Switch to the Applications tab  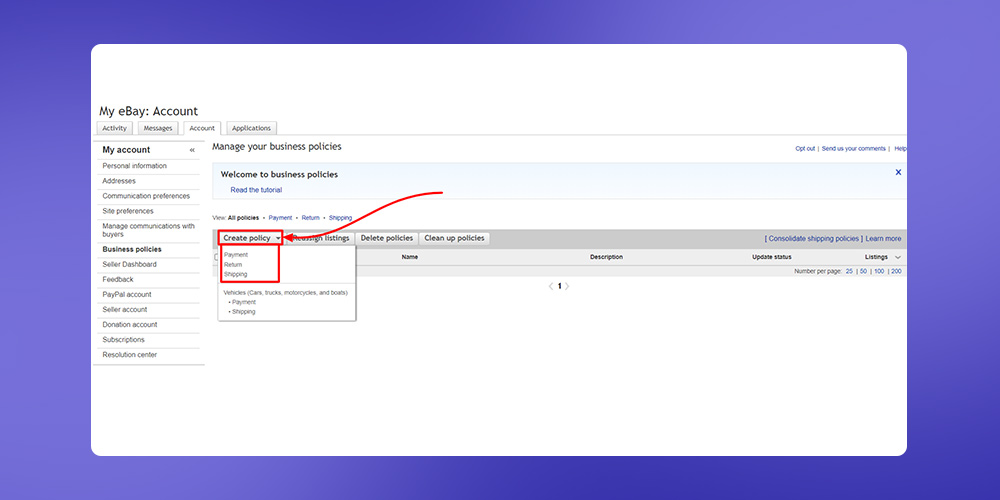pos(251,128)
